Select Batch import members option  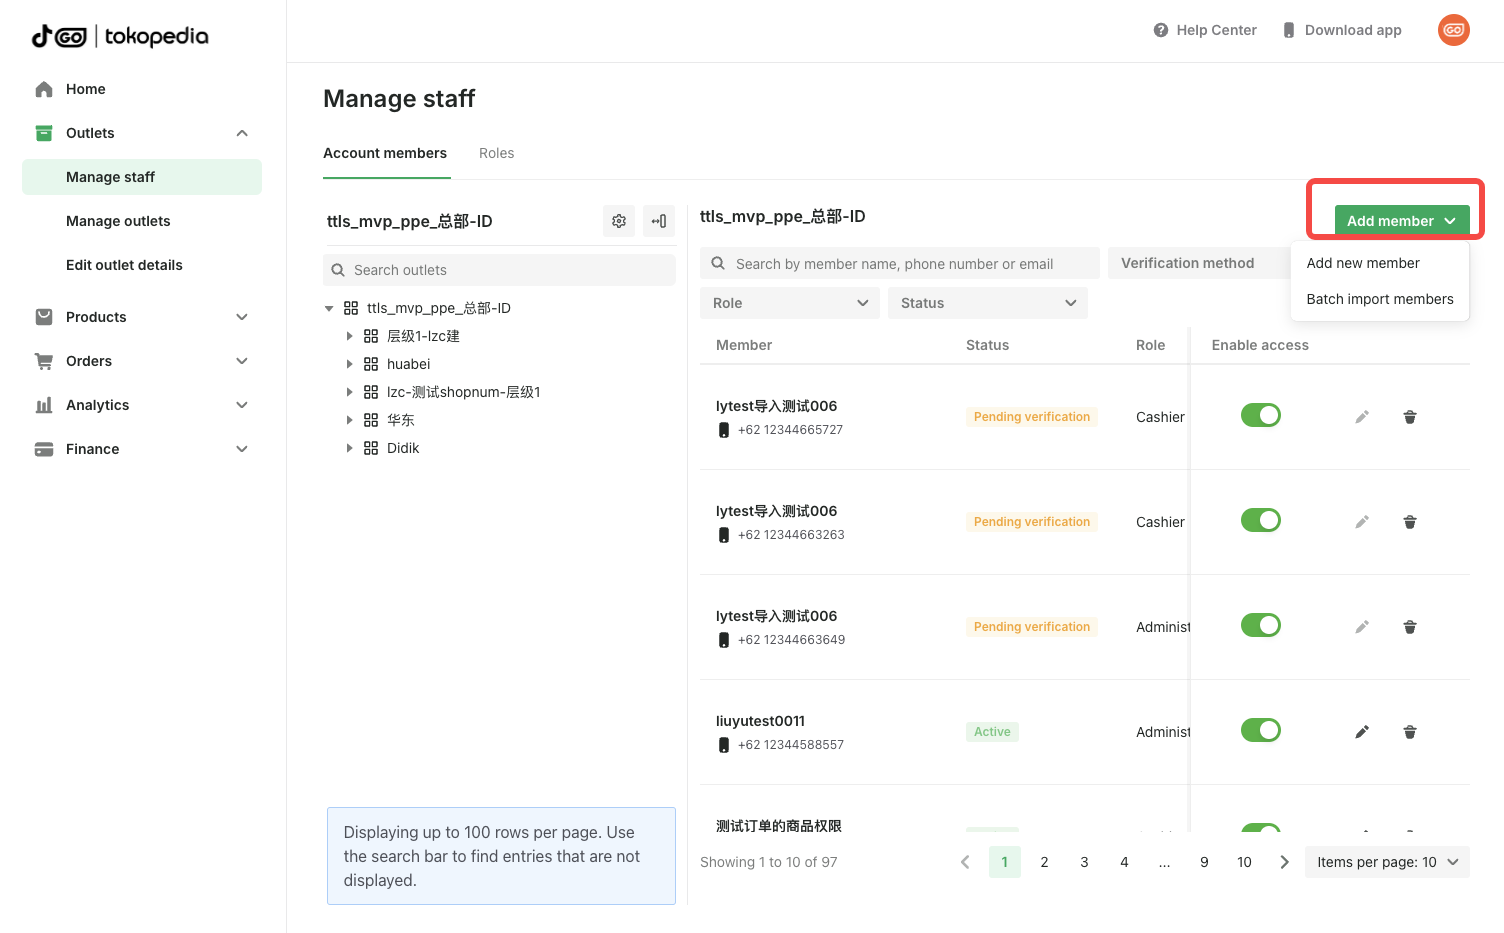tap(1379, 299)
